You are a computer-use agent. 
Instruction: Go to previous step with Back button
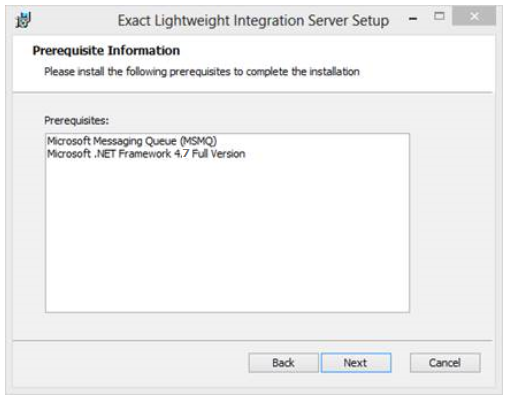283,363
